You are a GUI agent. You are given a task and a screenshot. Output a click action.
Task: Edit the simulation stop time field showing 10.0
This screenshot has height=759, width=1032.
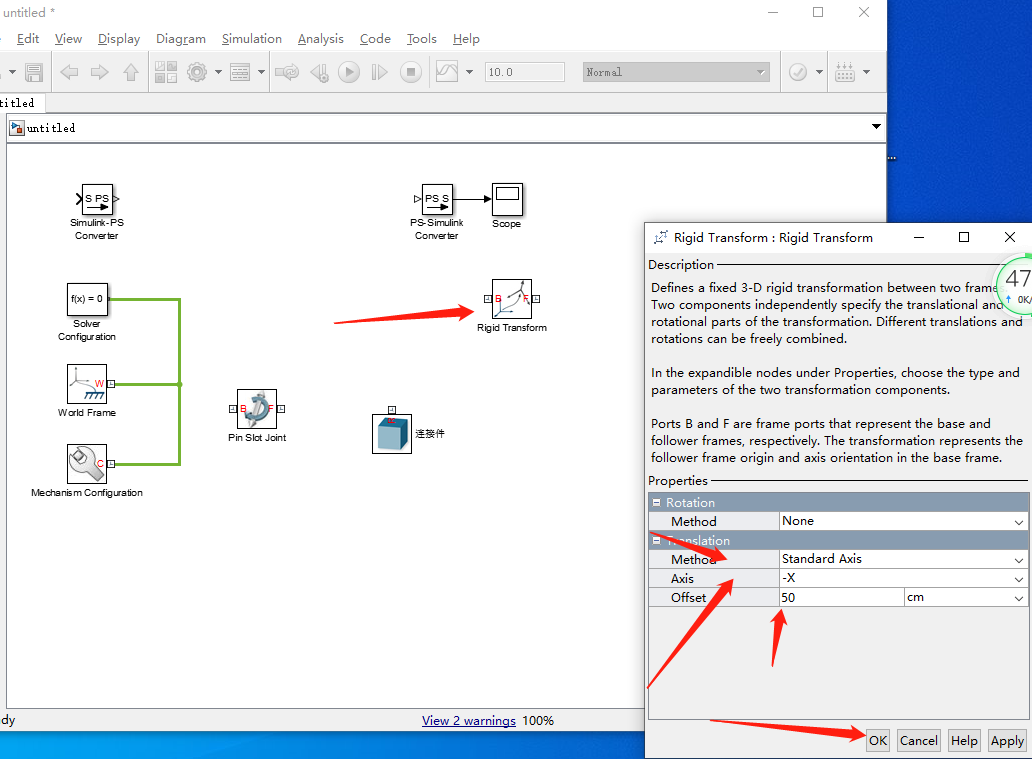tap(524, 71)
